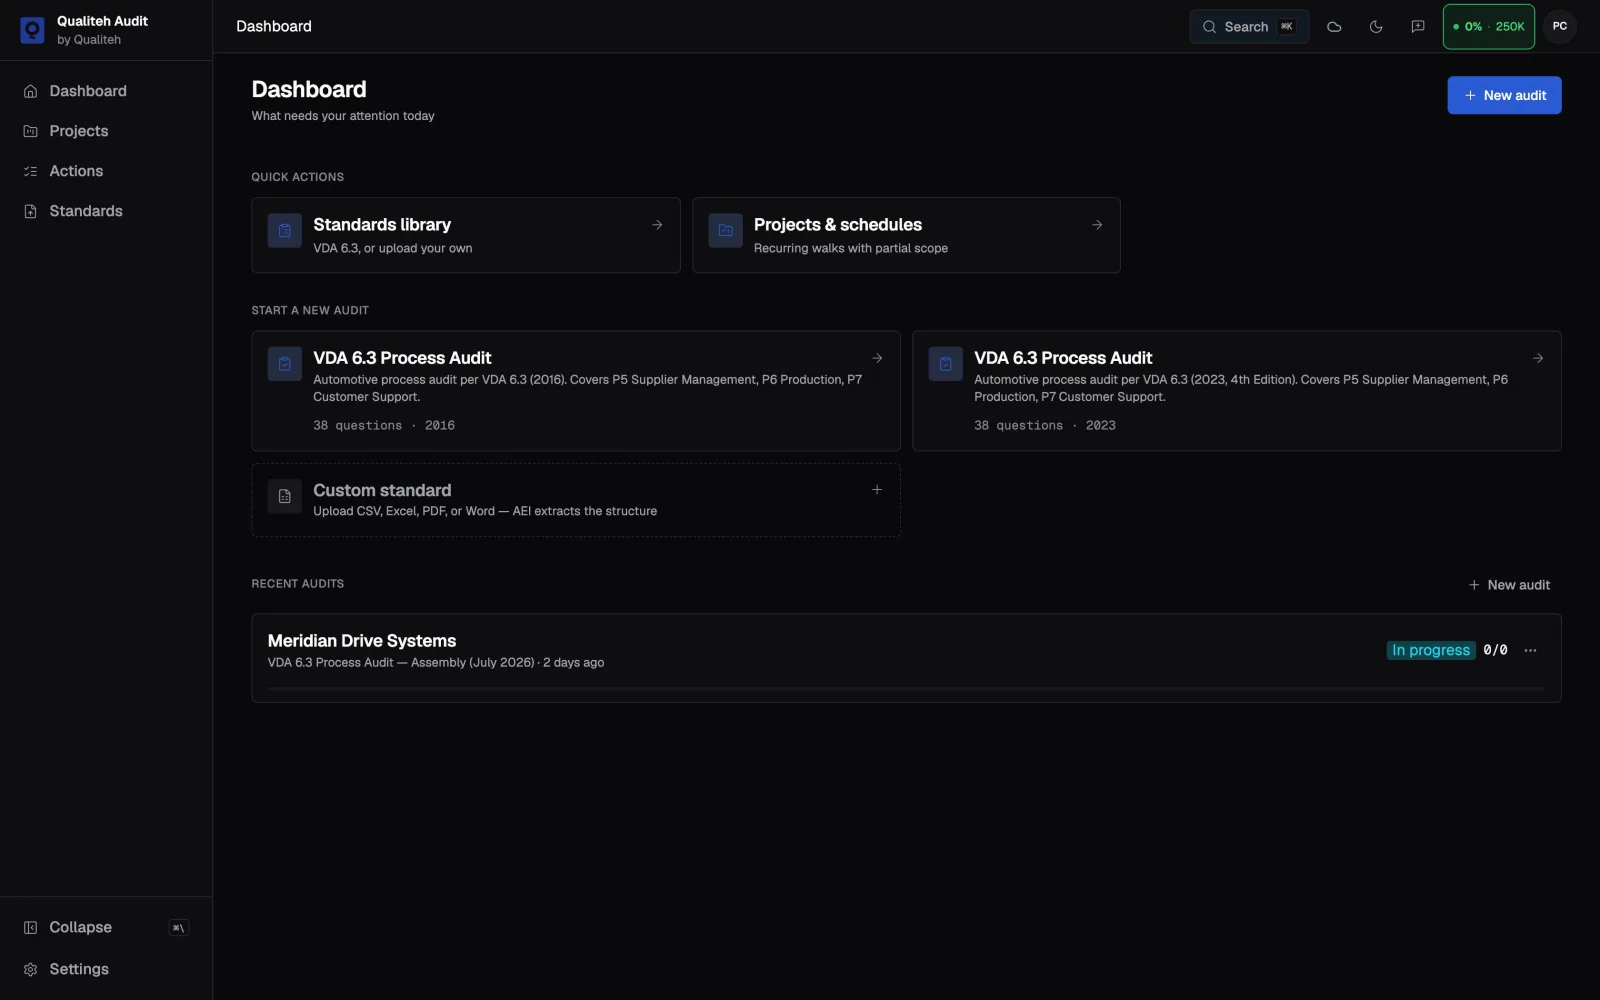The width and height of the screenshot is (1600, 1000).
Task: Click the arrow on Projects & schedules card
Action: click(1097, 225)
